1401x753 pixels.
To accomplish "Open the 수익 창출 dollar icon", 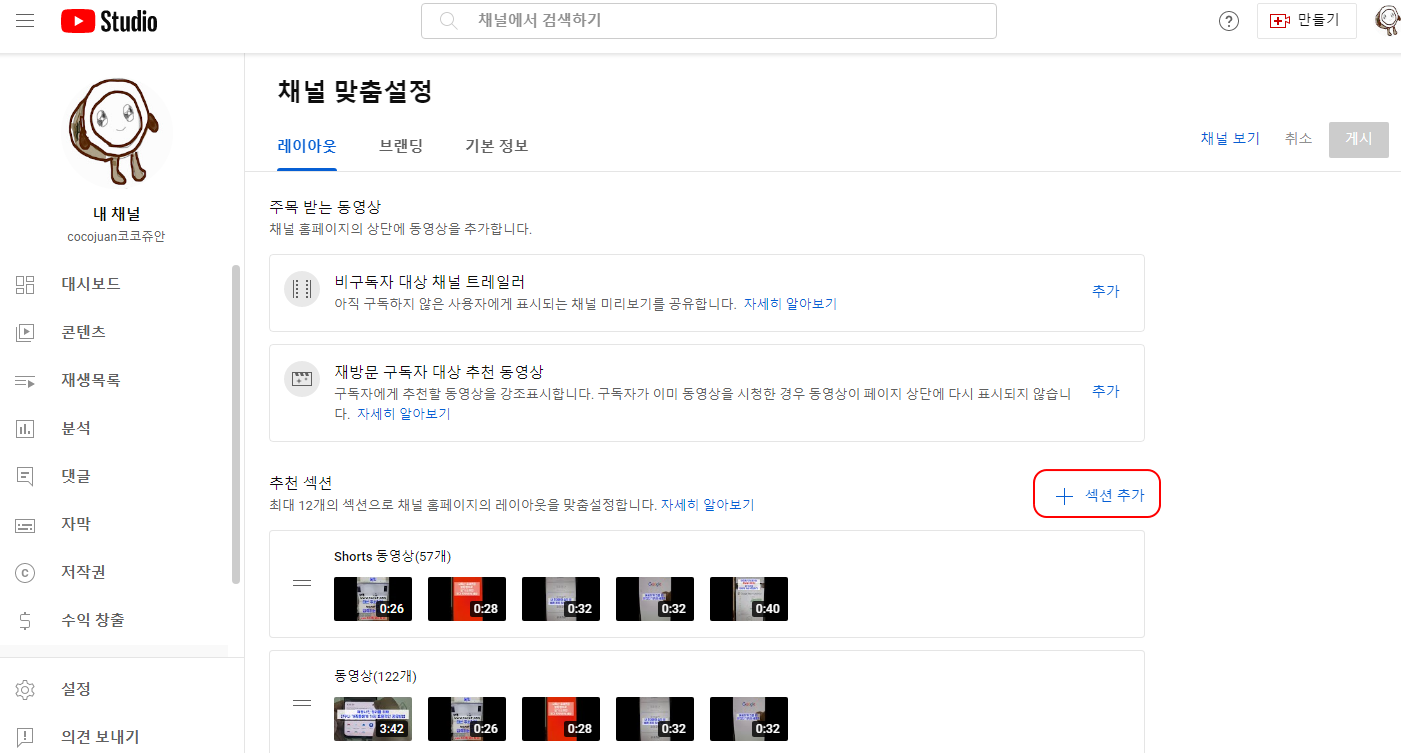I will 26,620.
